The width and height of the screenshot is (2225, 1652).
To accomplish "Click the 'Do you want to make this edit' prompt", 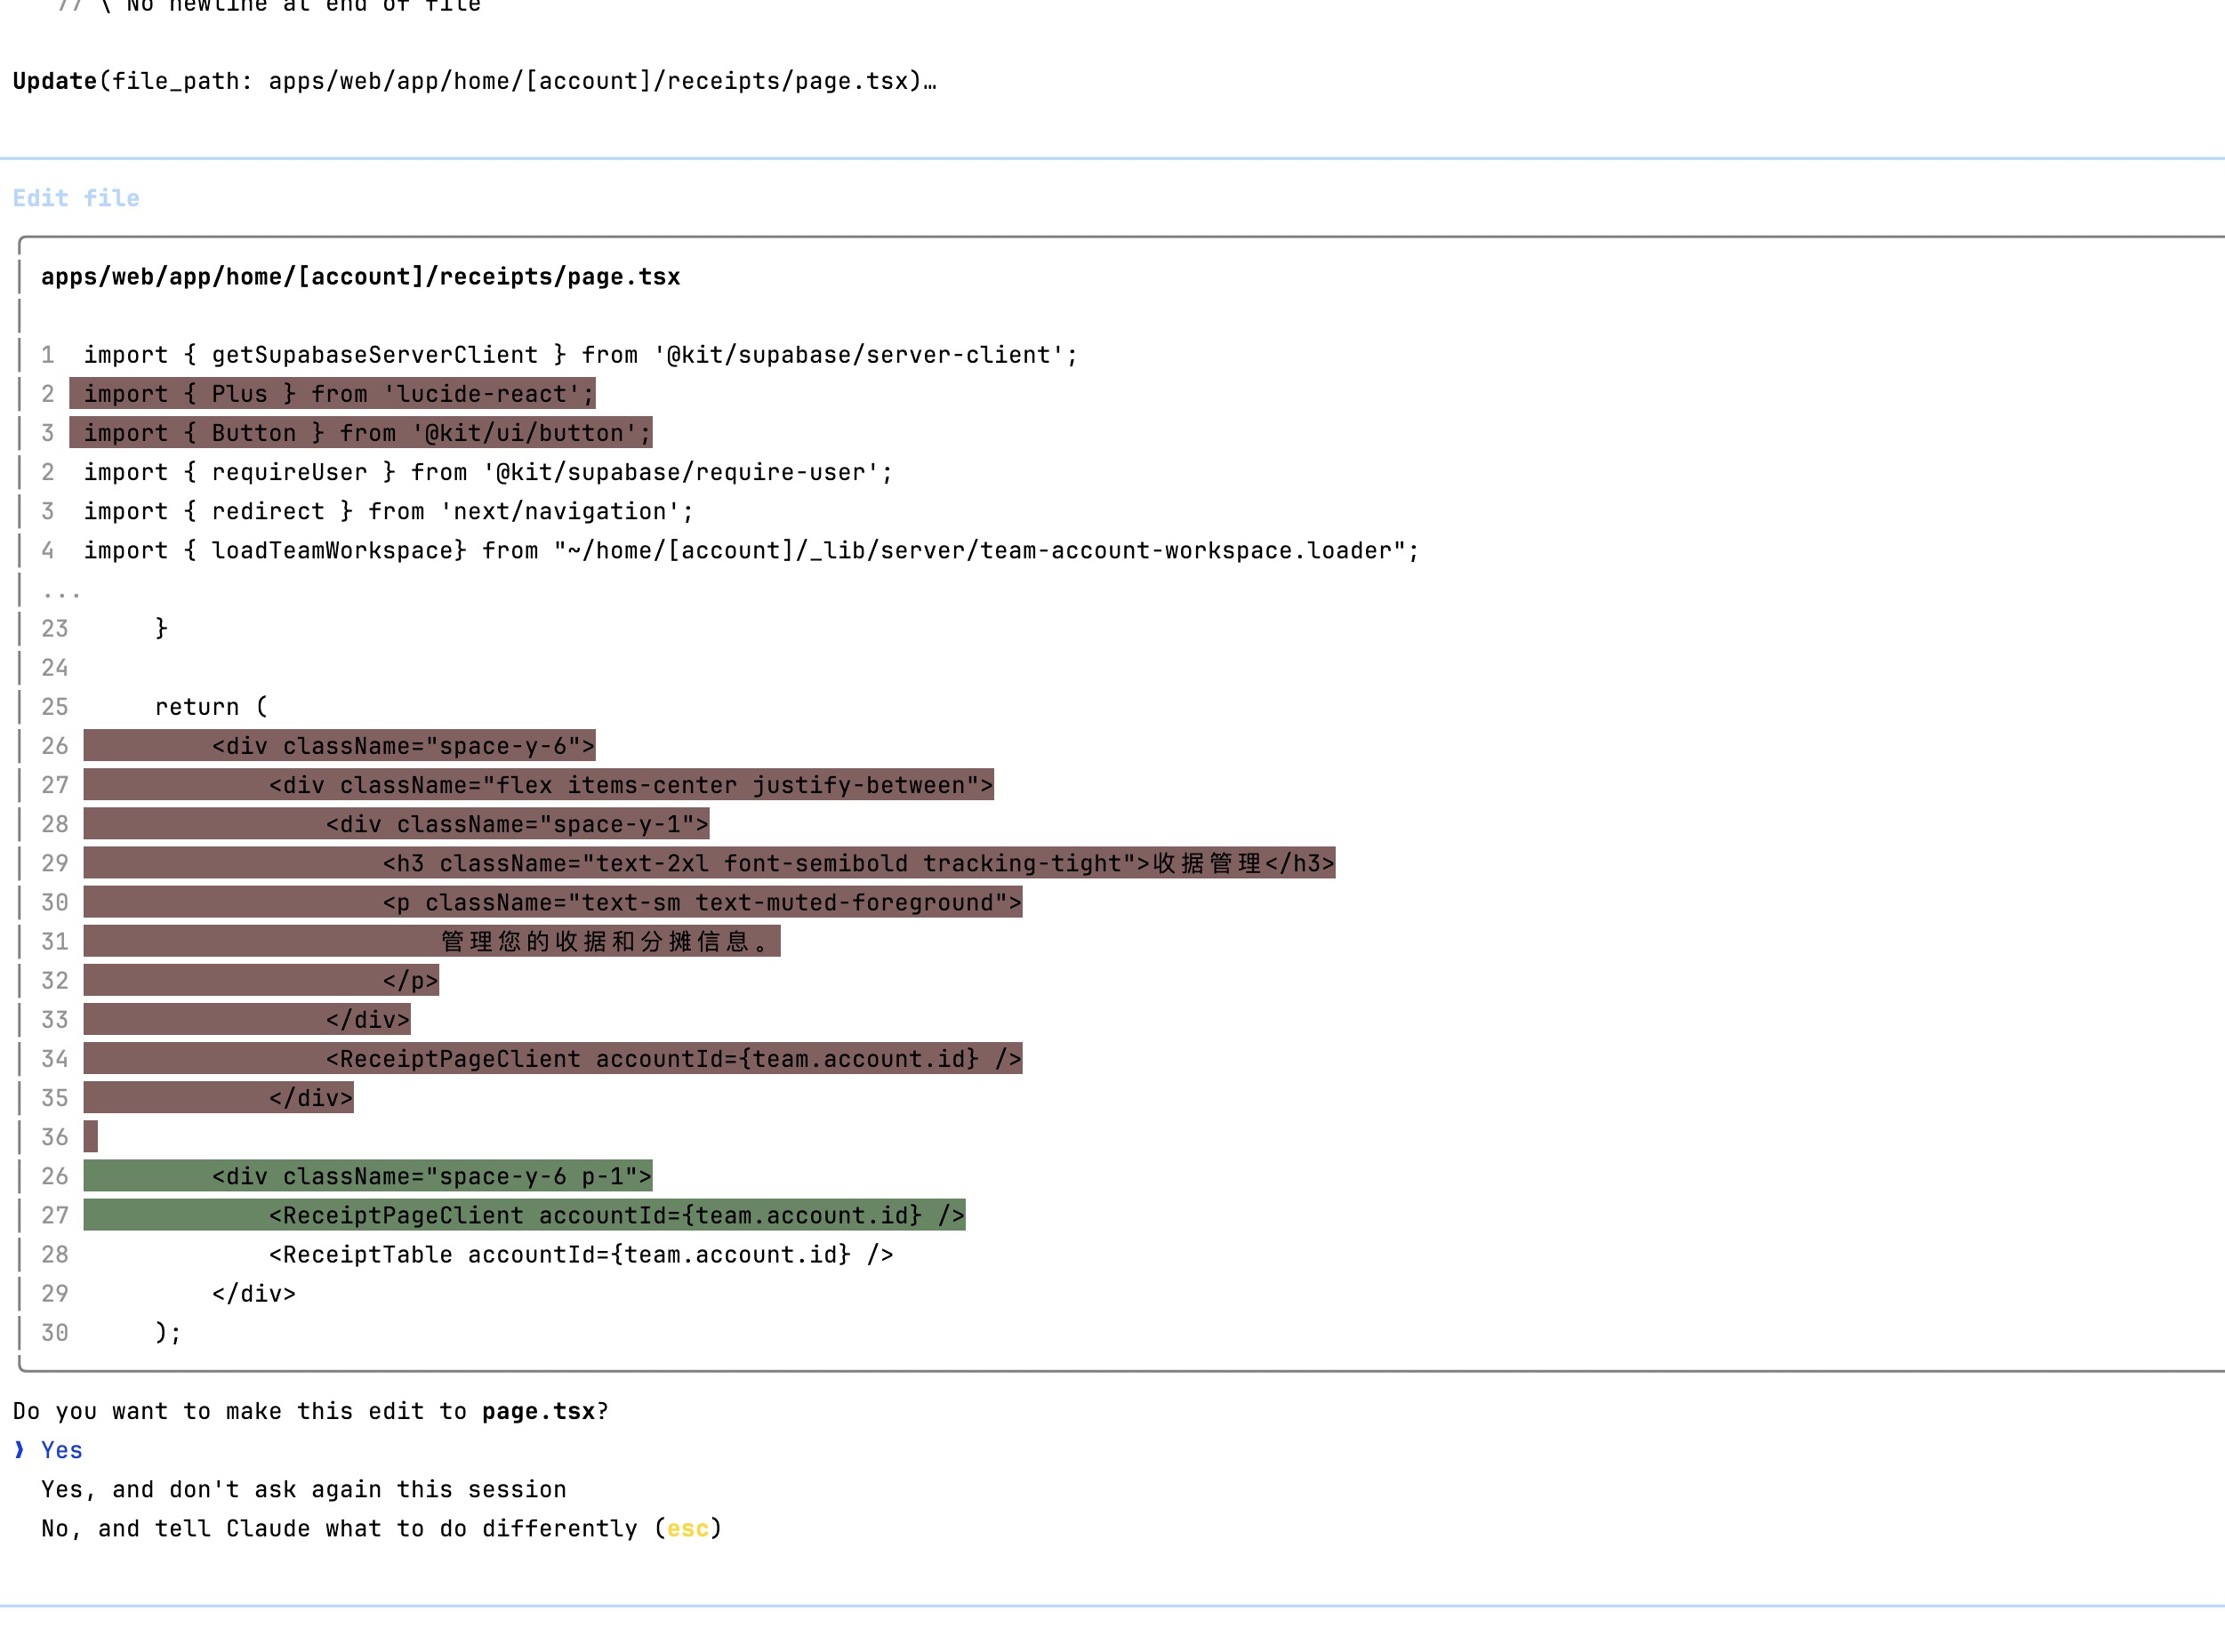I will click(x=311, y=1411).
